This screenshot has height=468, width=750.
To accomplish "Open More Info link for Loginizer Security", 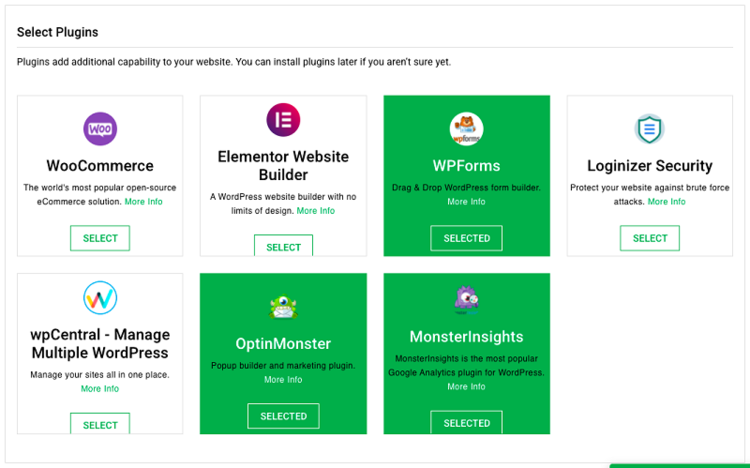I will 666,202.
